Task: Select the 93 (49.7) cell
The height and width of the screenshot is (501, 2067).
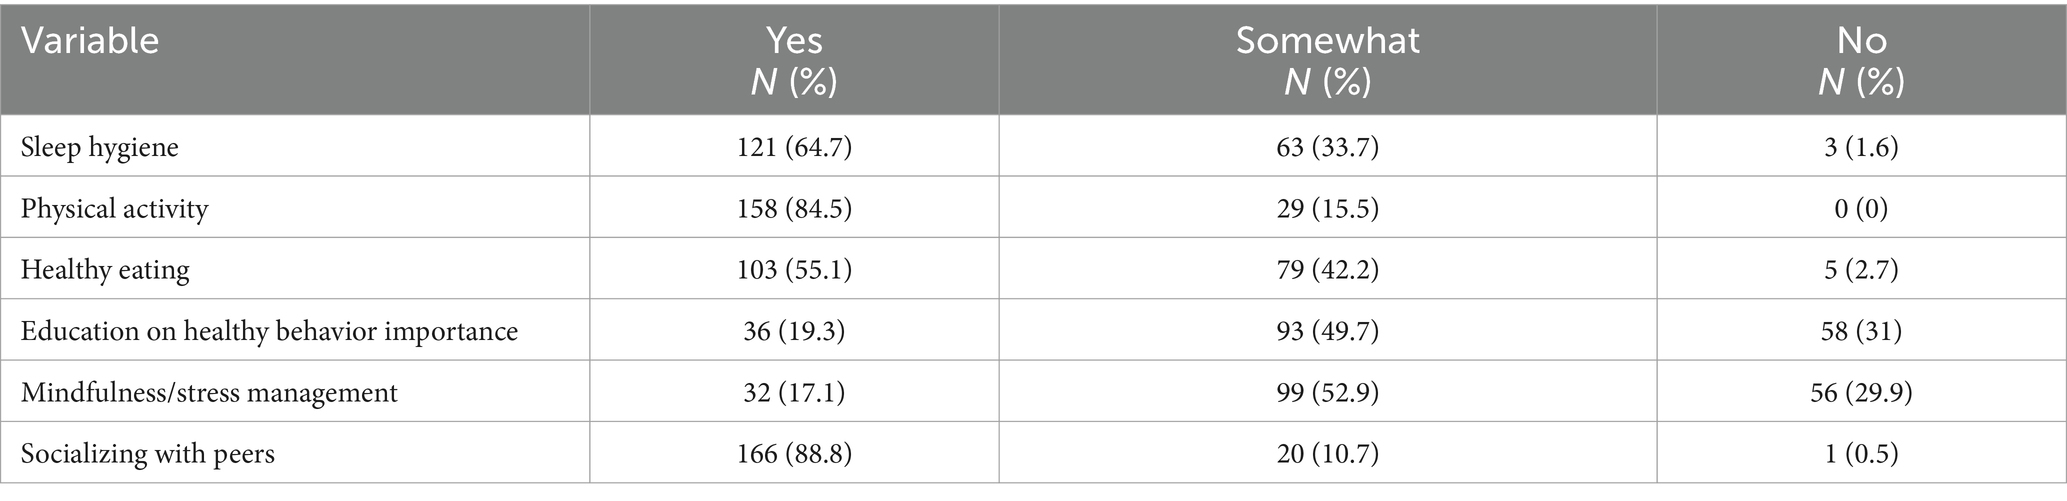Action: coord(1328,331)
